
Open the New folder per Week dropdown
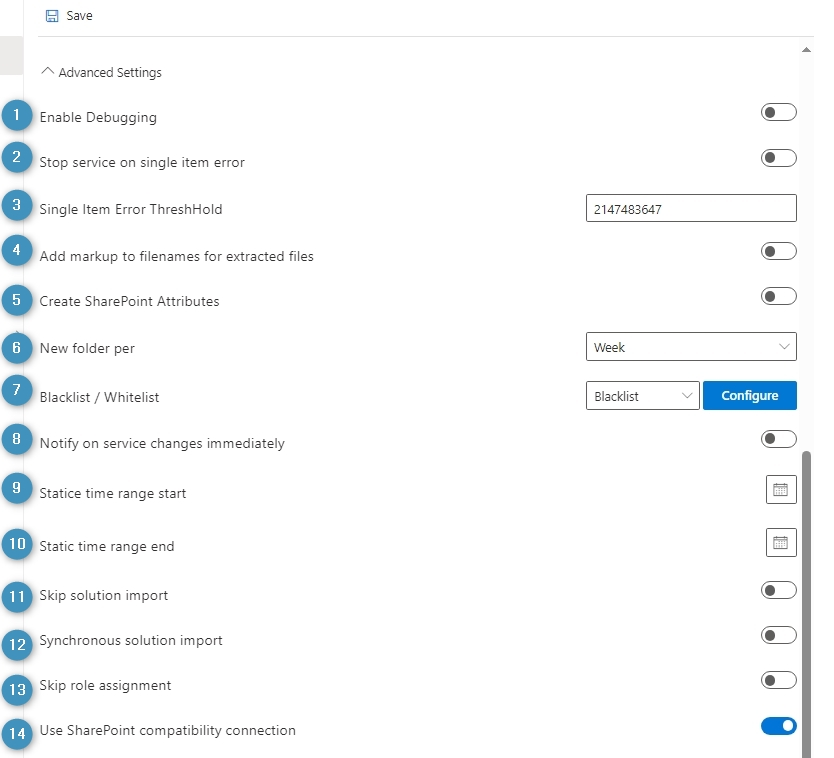click(x=691, y=346)
